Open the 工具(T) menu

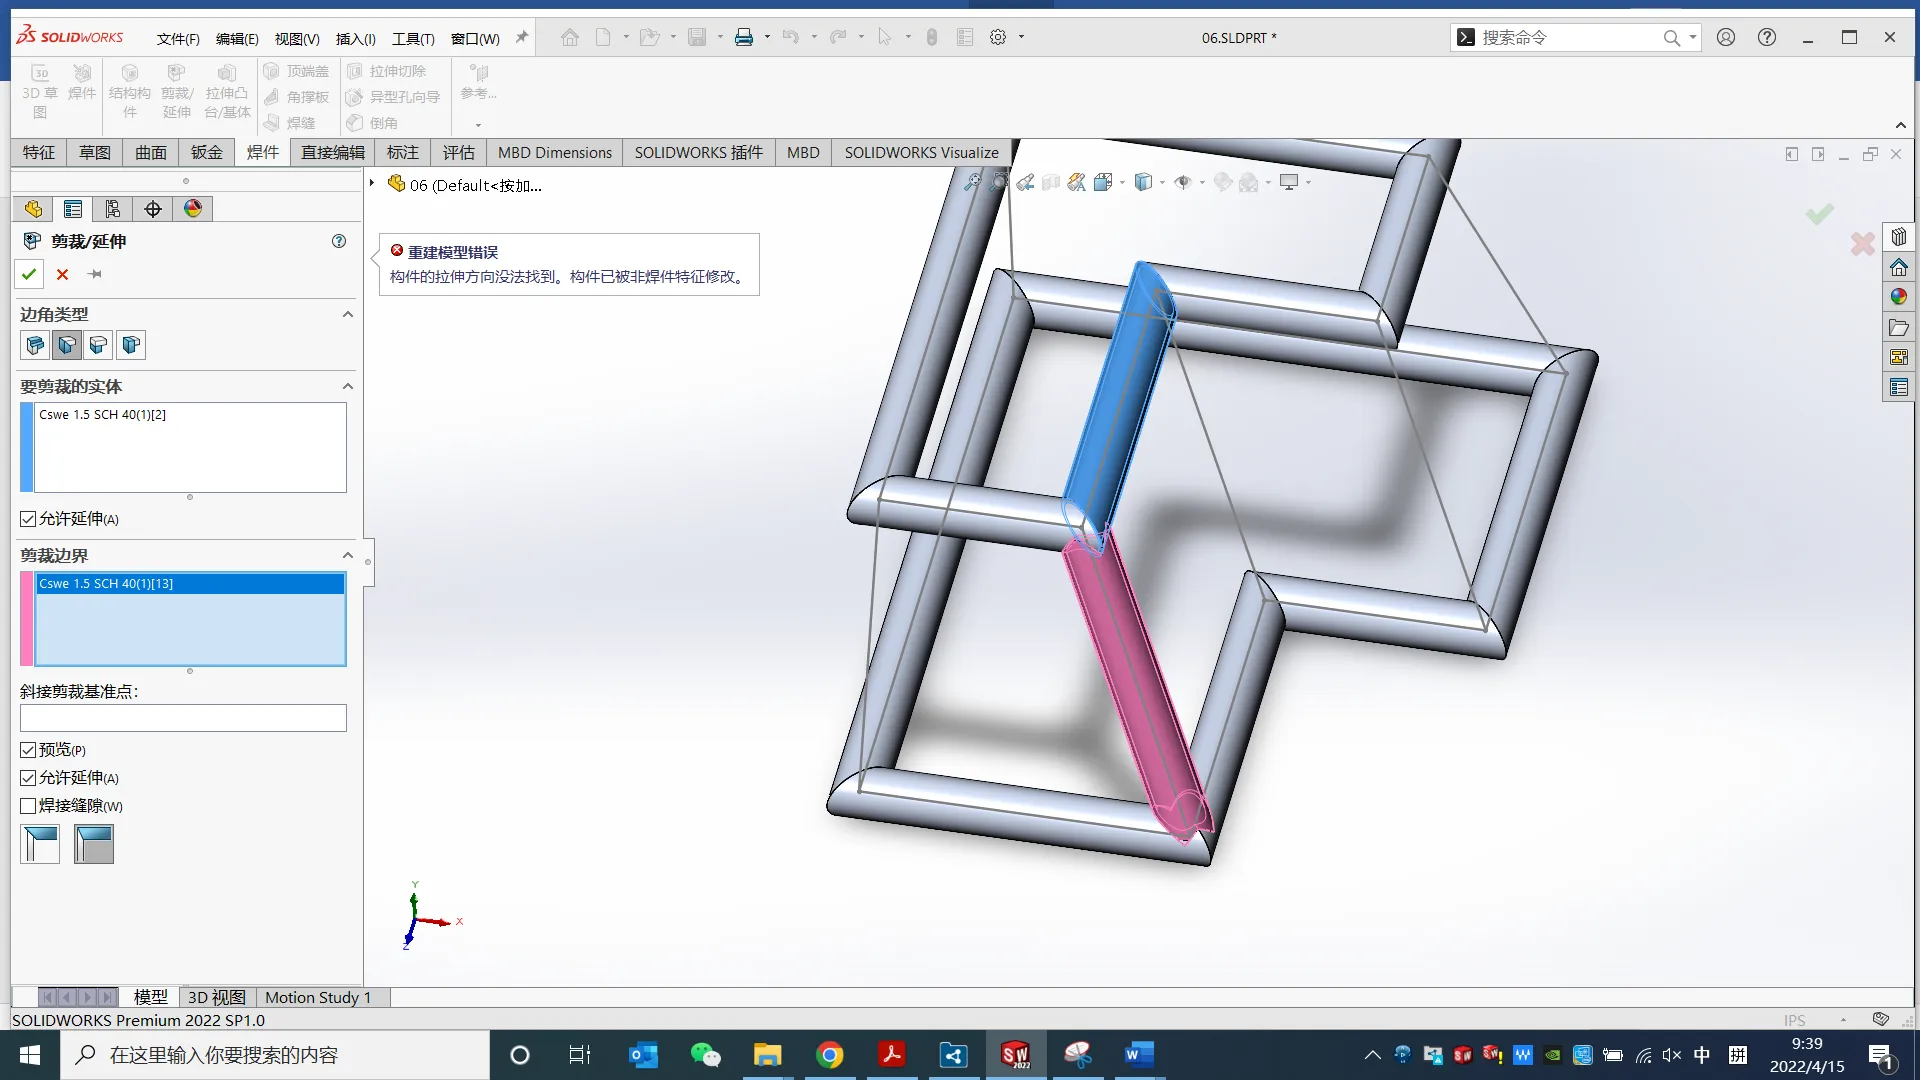(x=413, y=38)
